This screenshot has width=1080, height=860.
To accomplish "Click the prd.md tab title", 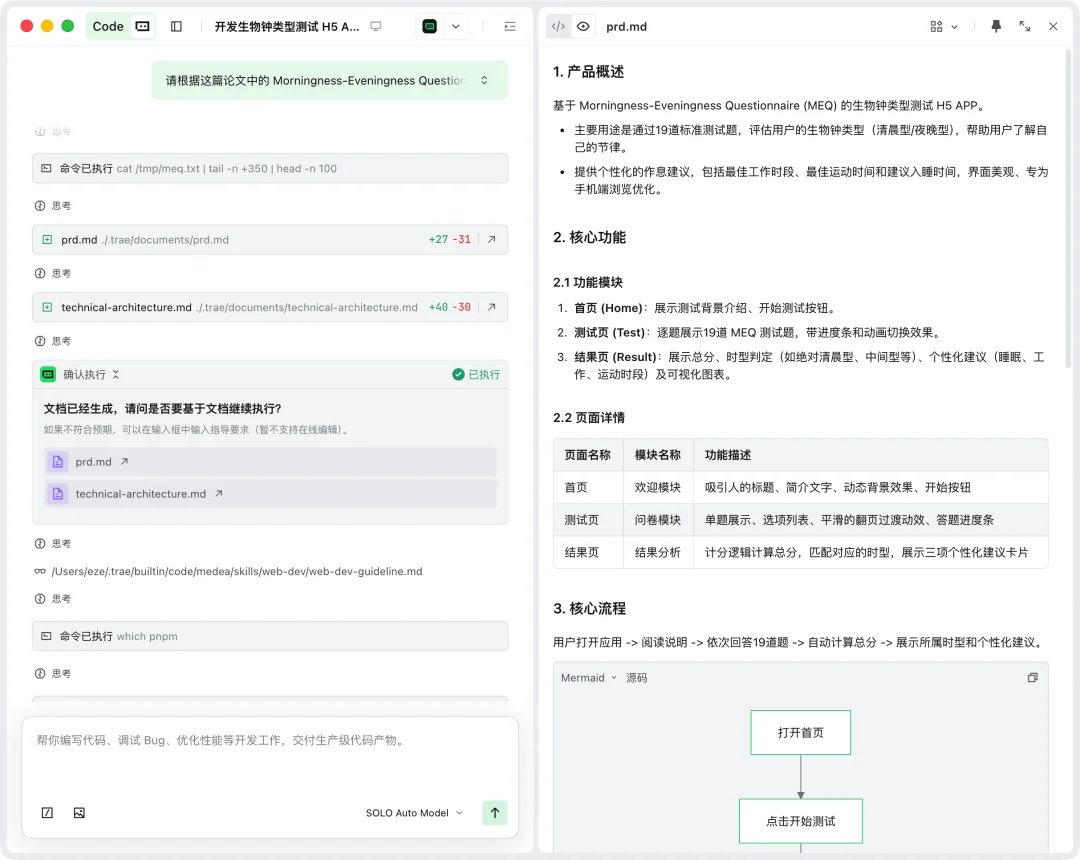I will tap(626, 26).
